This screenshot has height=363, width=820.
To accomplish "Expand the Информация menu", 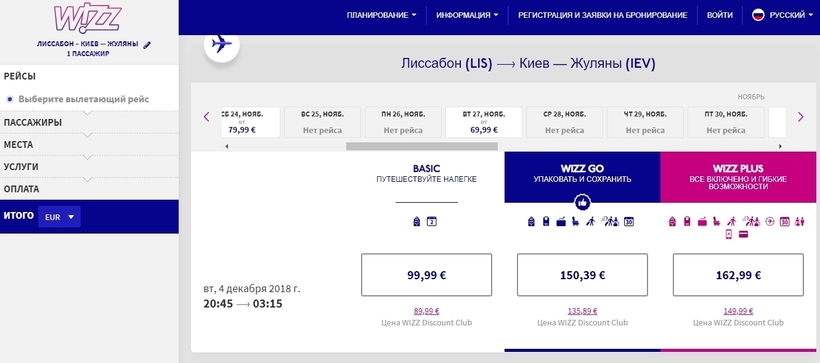I will tap(467, 15).
